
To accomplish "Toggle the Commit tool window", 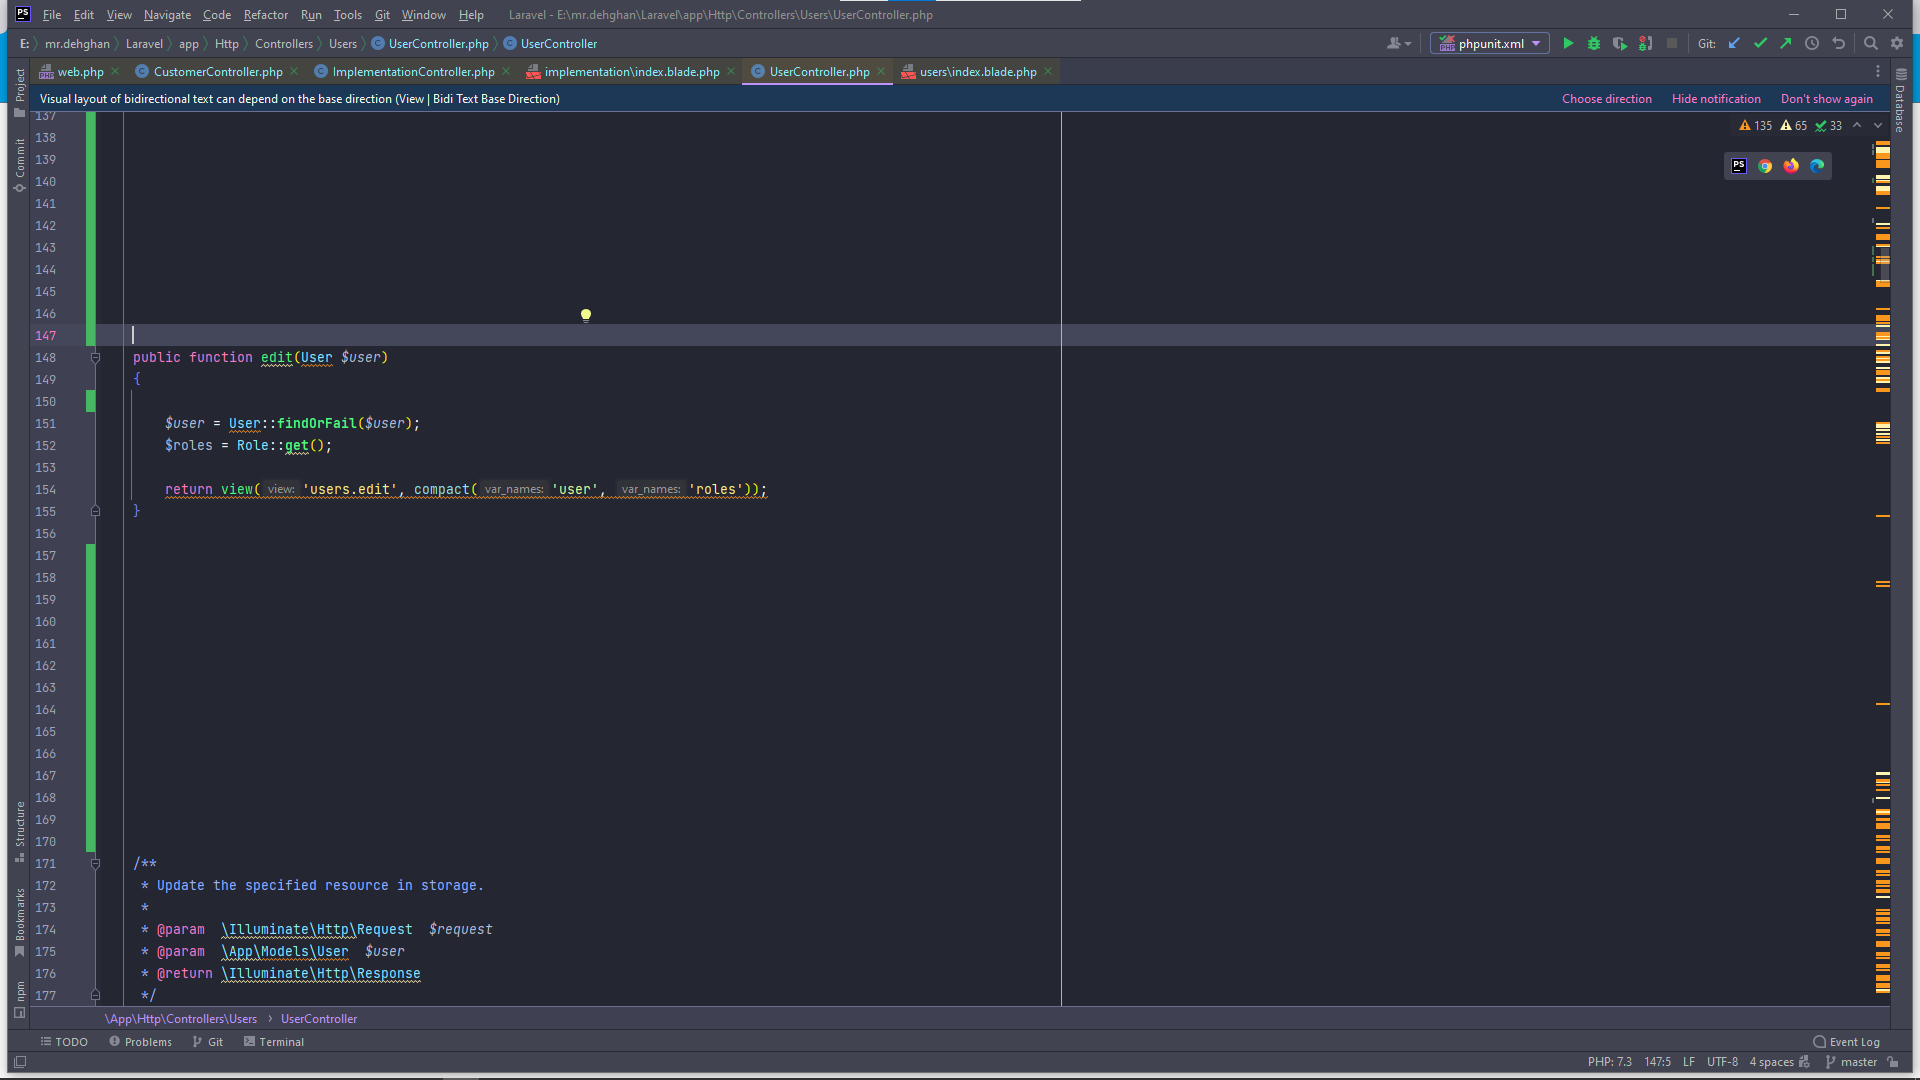I will tap(19, 165).
